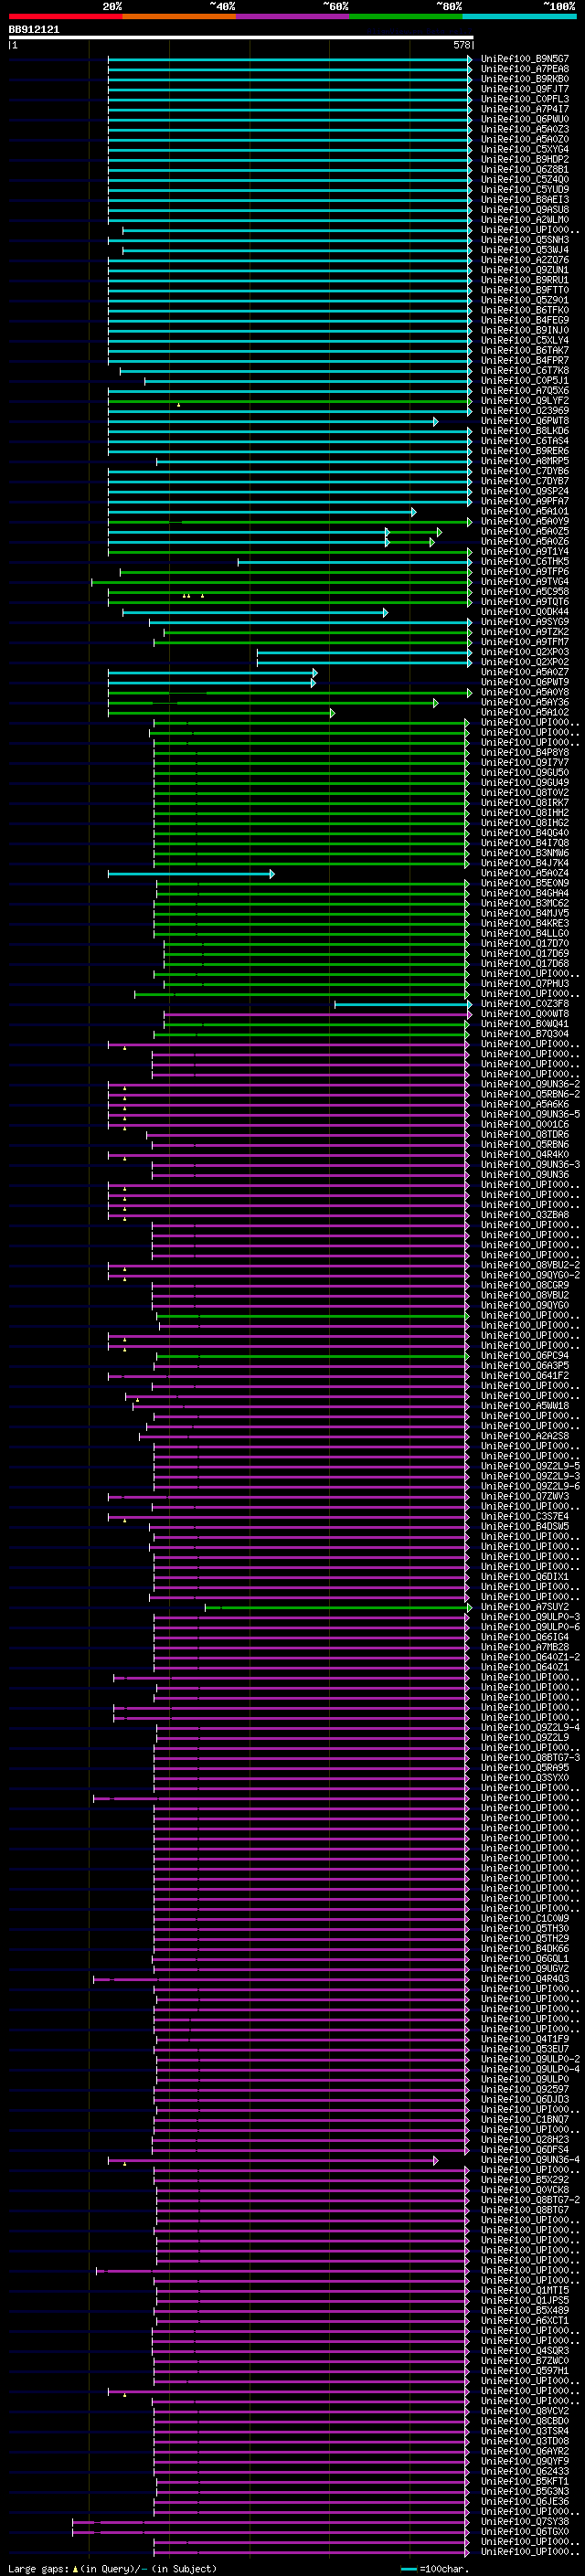Select the UniRef100_C0P5J1 label
585x2576 pixels.
click(525, 380)
